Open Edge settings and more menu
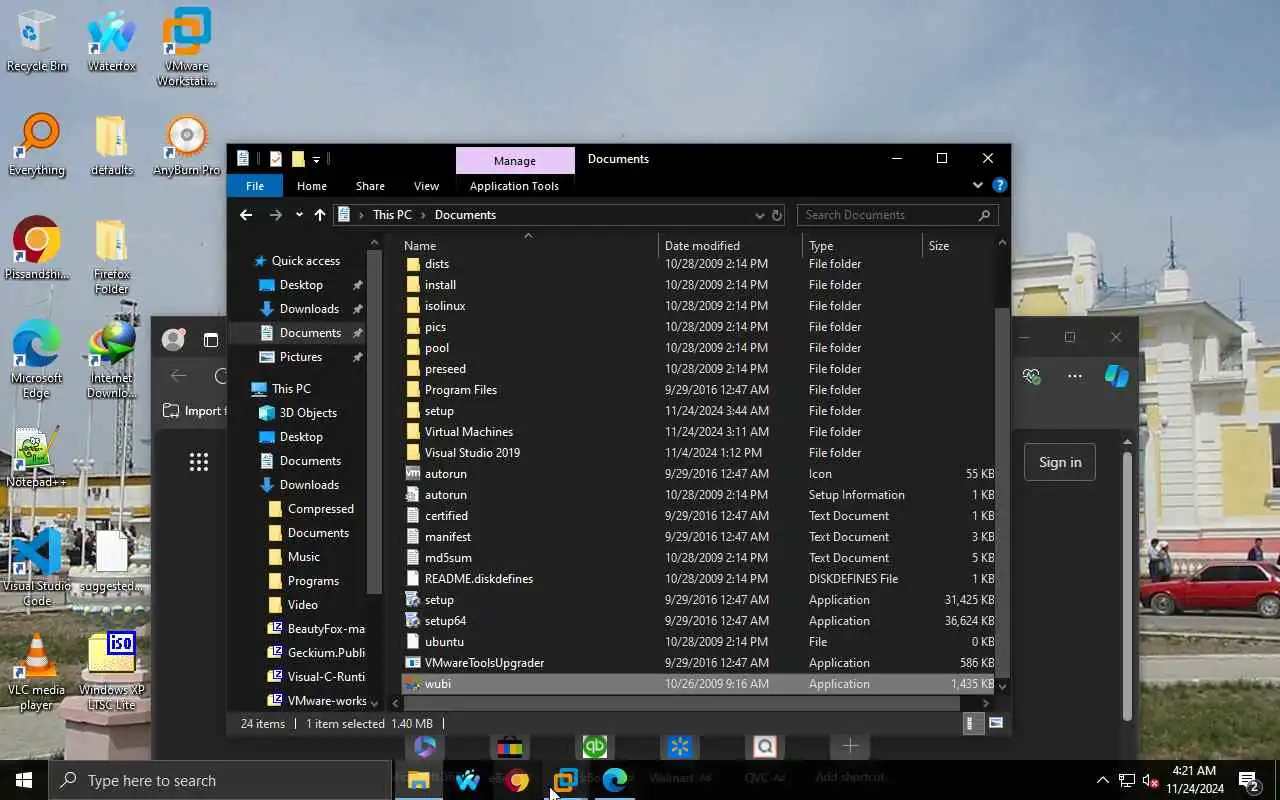Screen dimensions: 1280x800 (x=1075, y=376)
